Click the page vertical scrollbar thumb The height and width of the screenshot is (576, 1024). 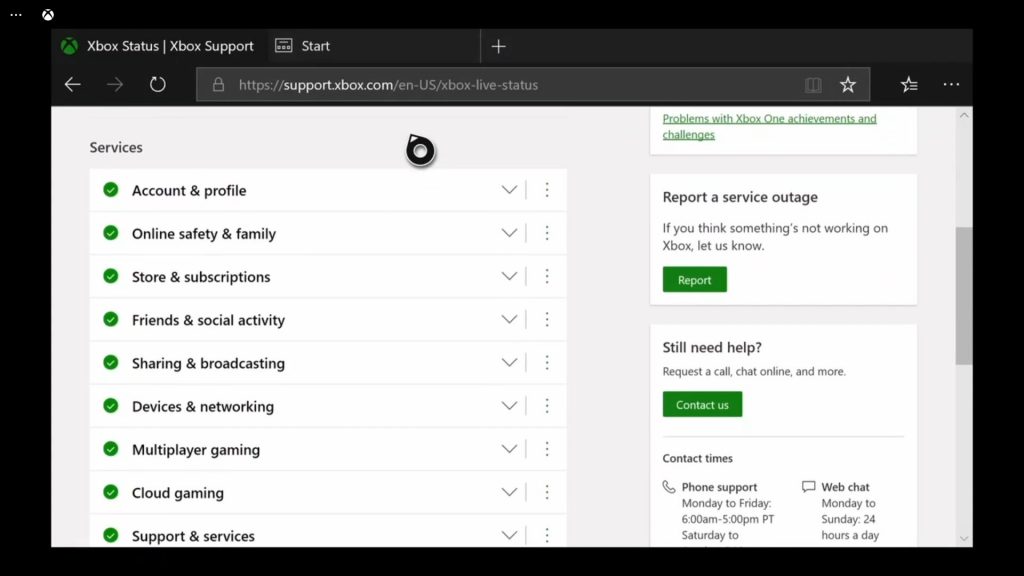click(x=964, y=295)
